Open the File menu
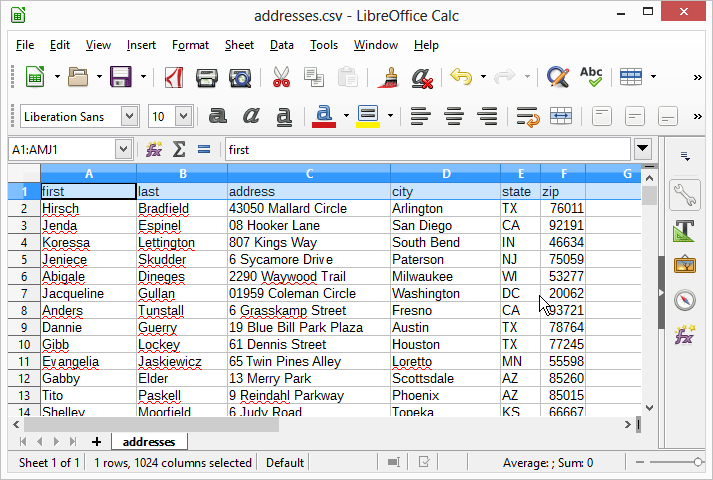This screenshot has height=480, width=713. 25,45
